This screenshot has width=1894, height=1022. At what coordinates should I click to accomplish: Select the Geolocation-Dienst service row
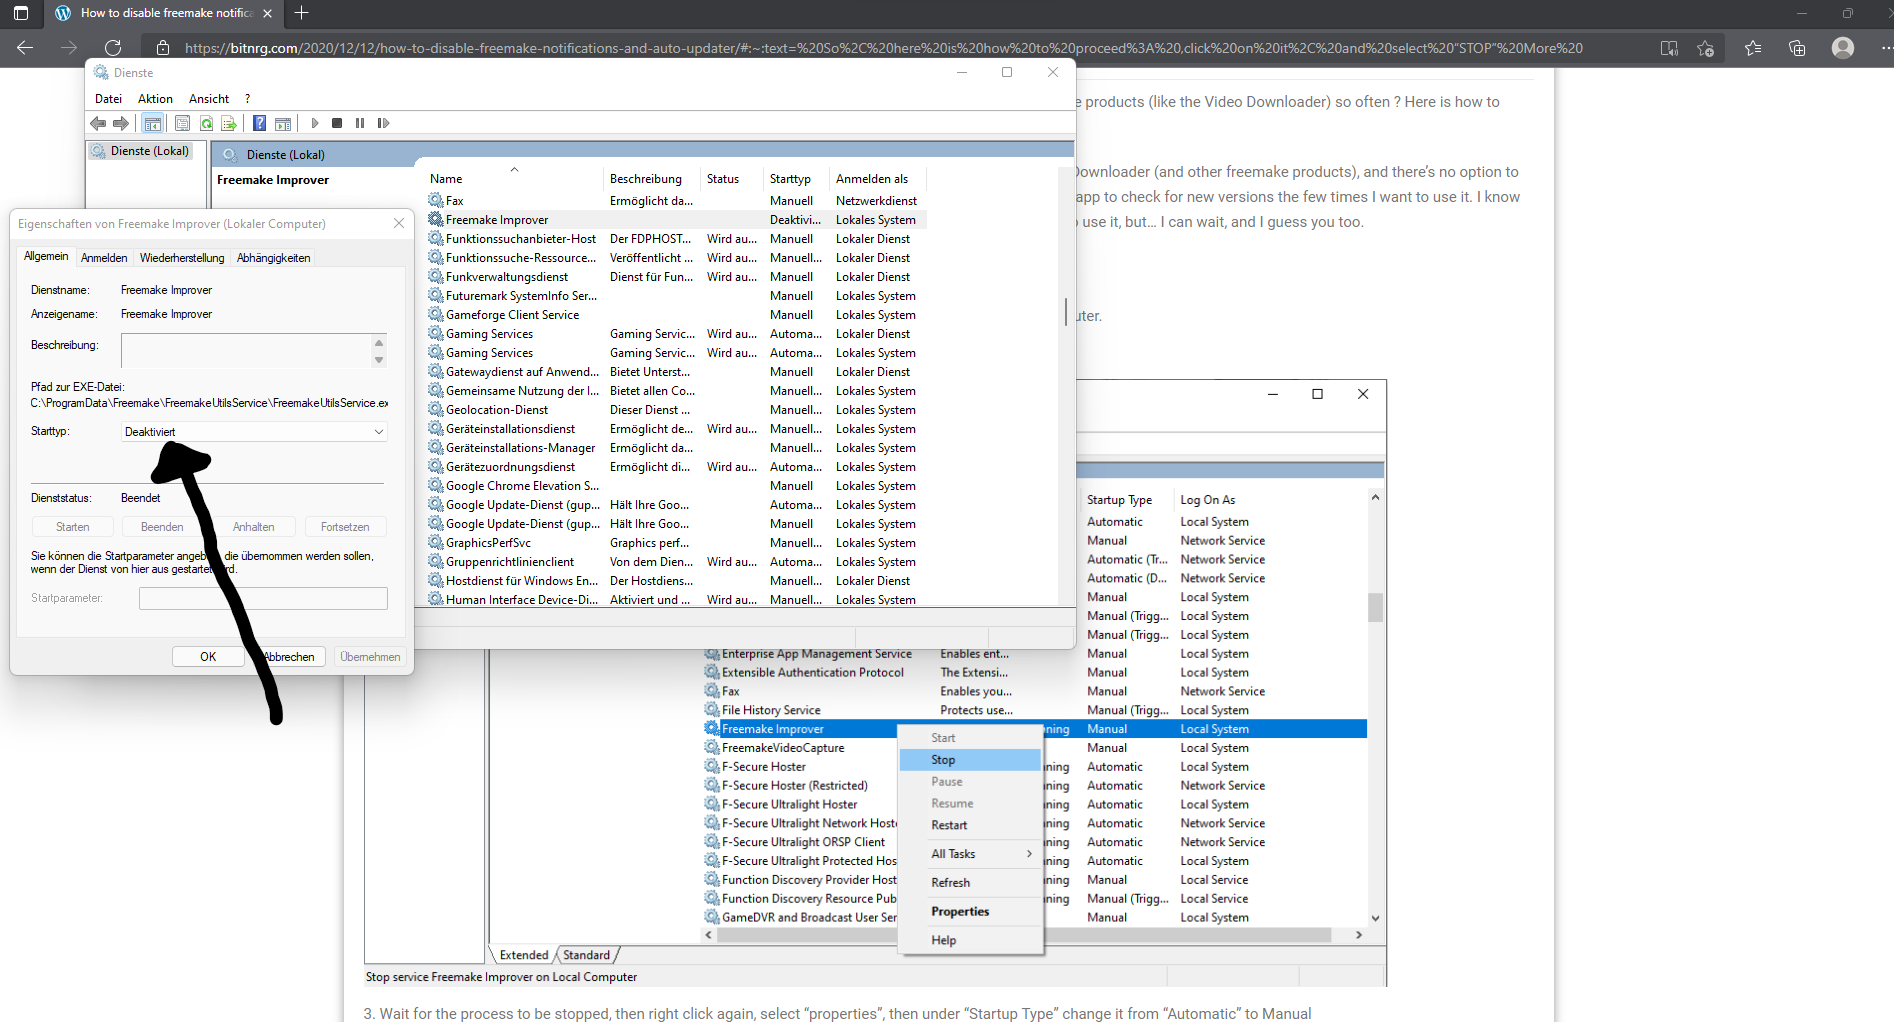(676, 410)
